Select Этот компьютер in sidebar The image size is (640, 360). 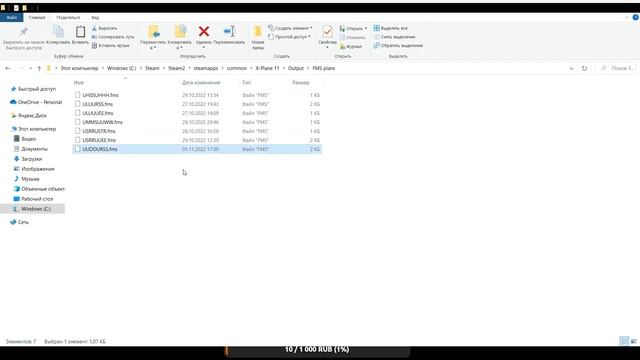pyautogui.click(x=33, y=129)
